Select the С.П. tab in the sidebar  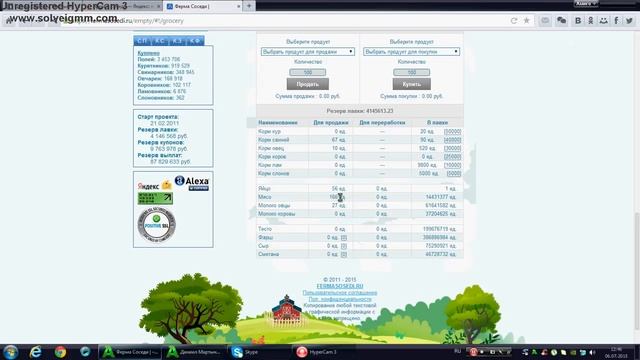tap(142, 41)
